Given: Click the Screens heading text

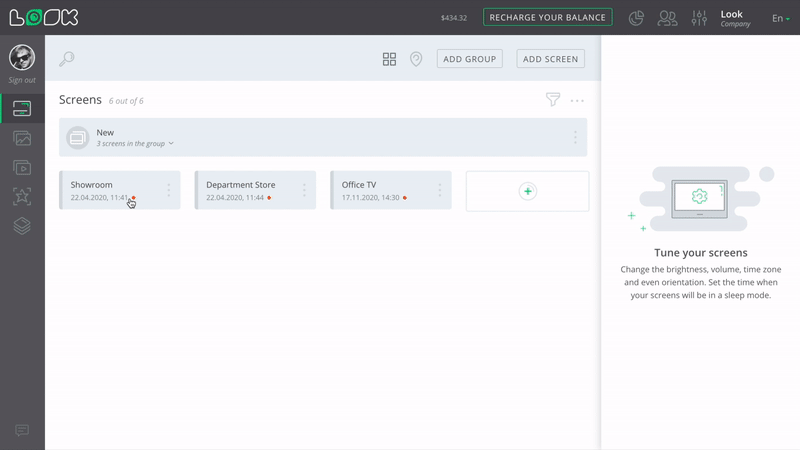Looking at the screenshot, I should click(x=80, y=99).
